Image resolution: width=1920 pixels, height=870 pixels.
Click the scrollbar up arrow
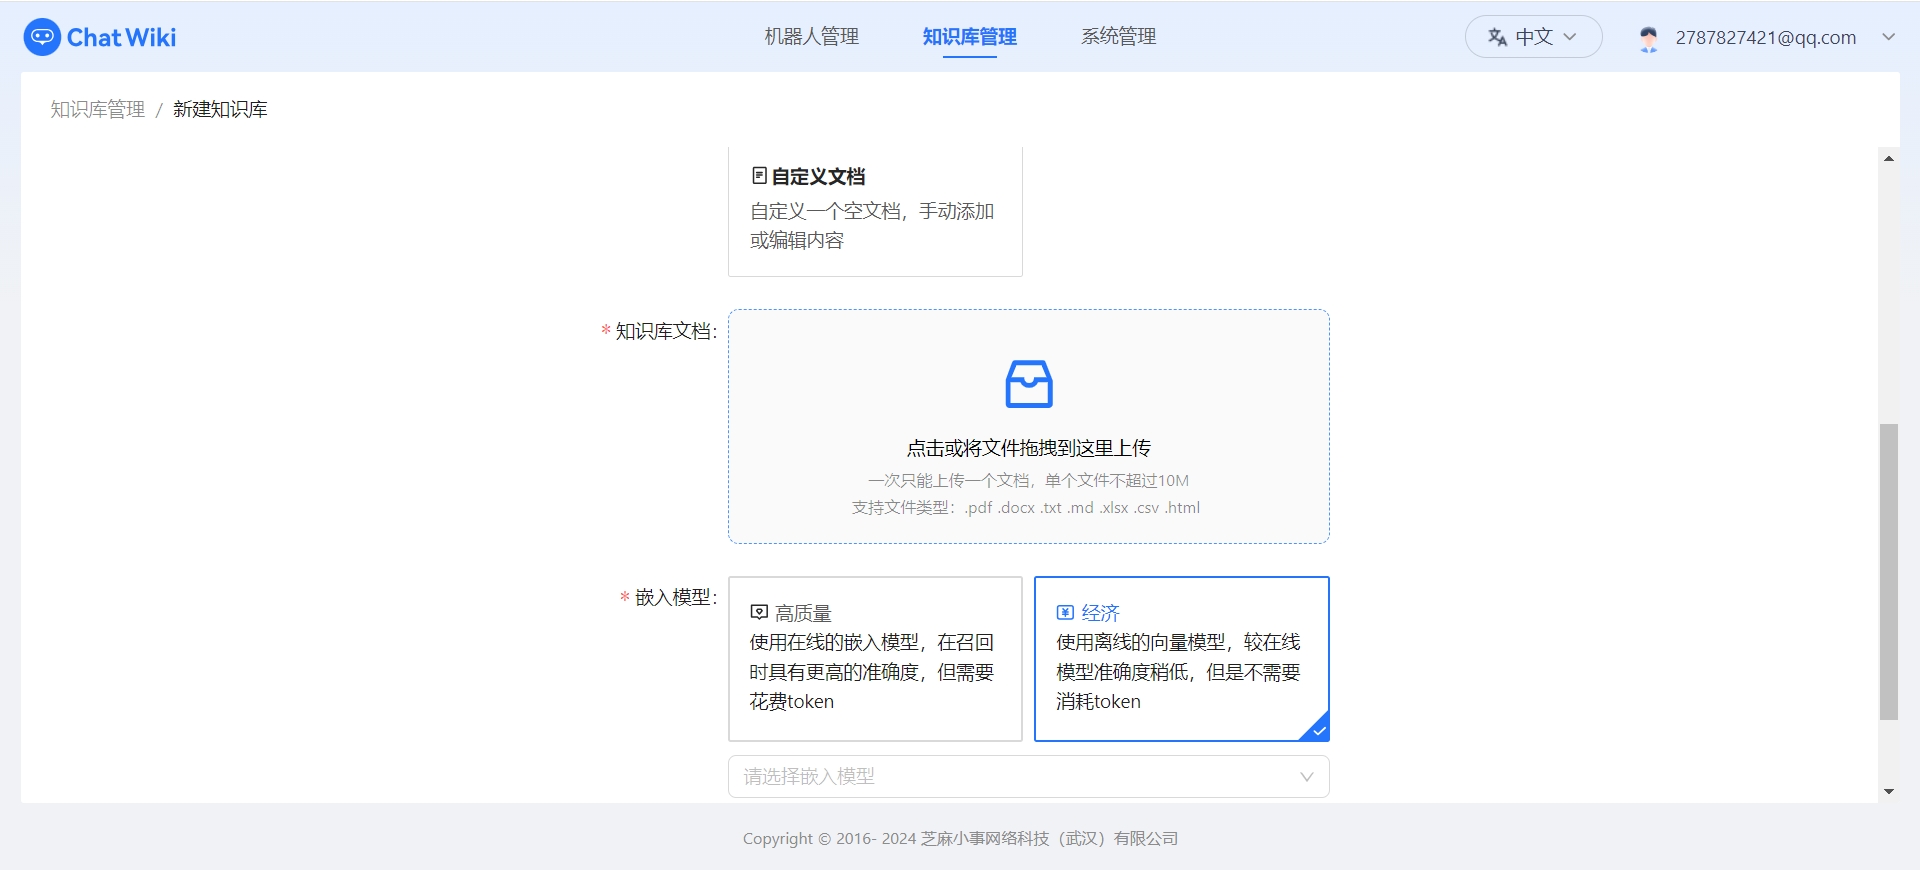coord(1888,158)
